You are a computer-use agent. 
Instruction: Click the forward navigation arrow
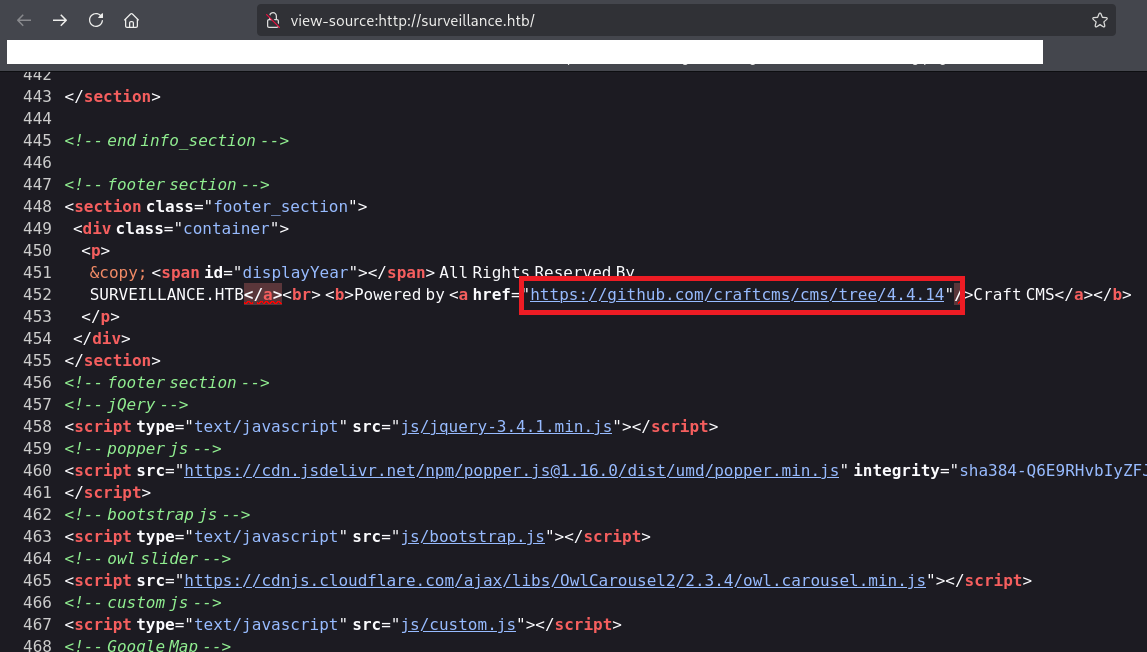(x=60, y=20)
